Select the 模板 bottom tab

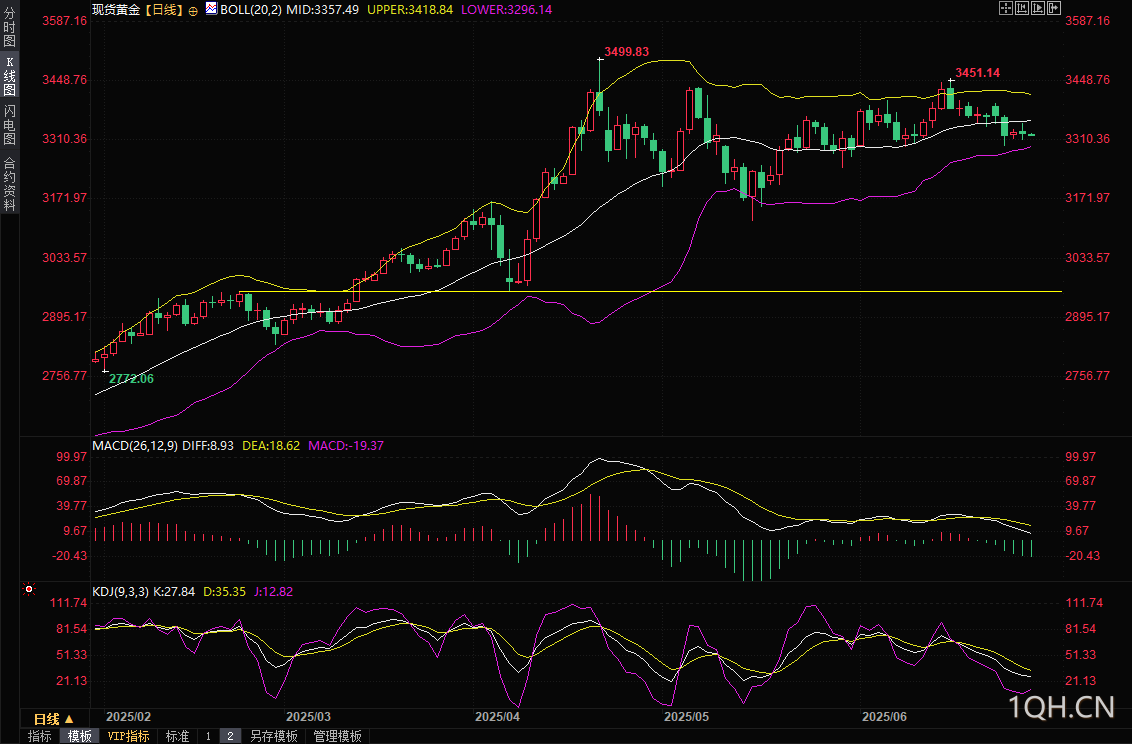point(79,736)
